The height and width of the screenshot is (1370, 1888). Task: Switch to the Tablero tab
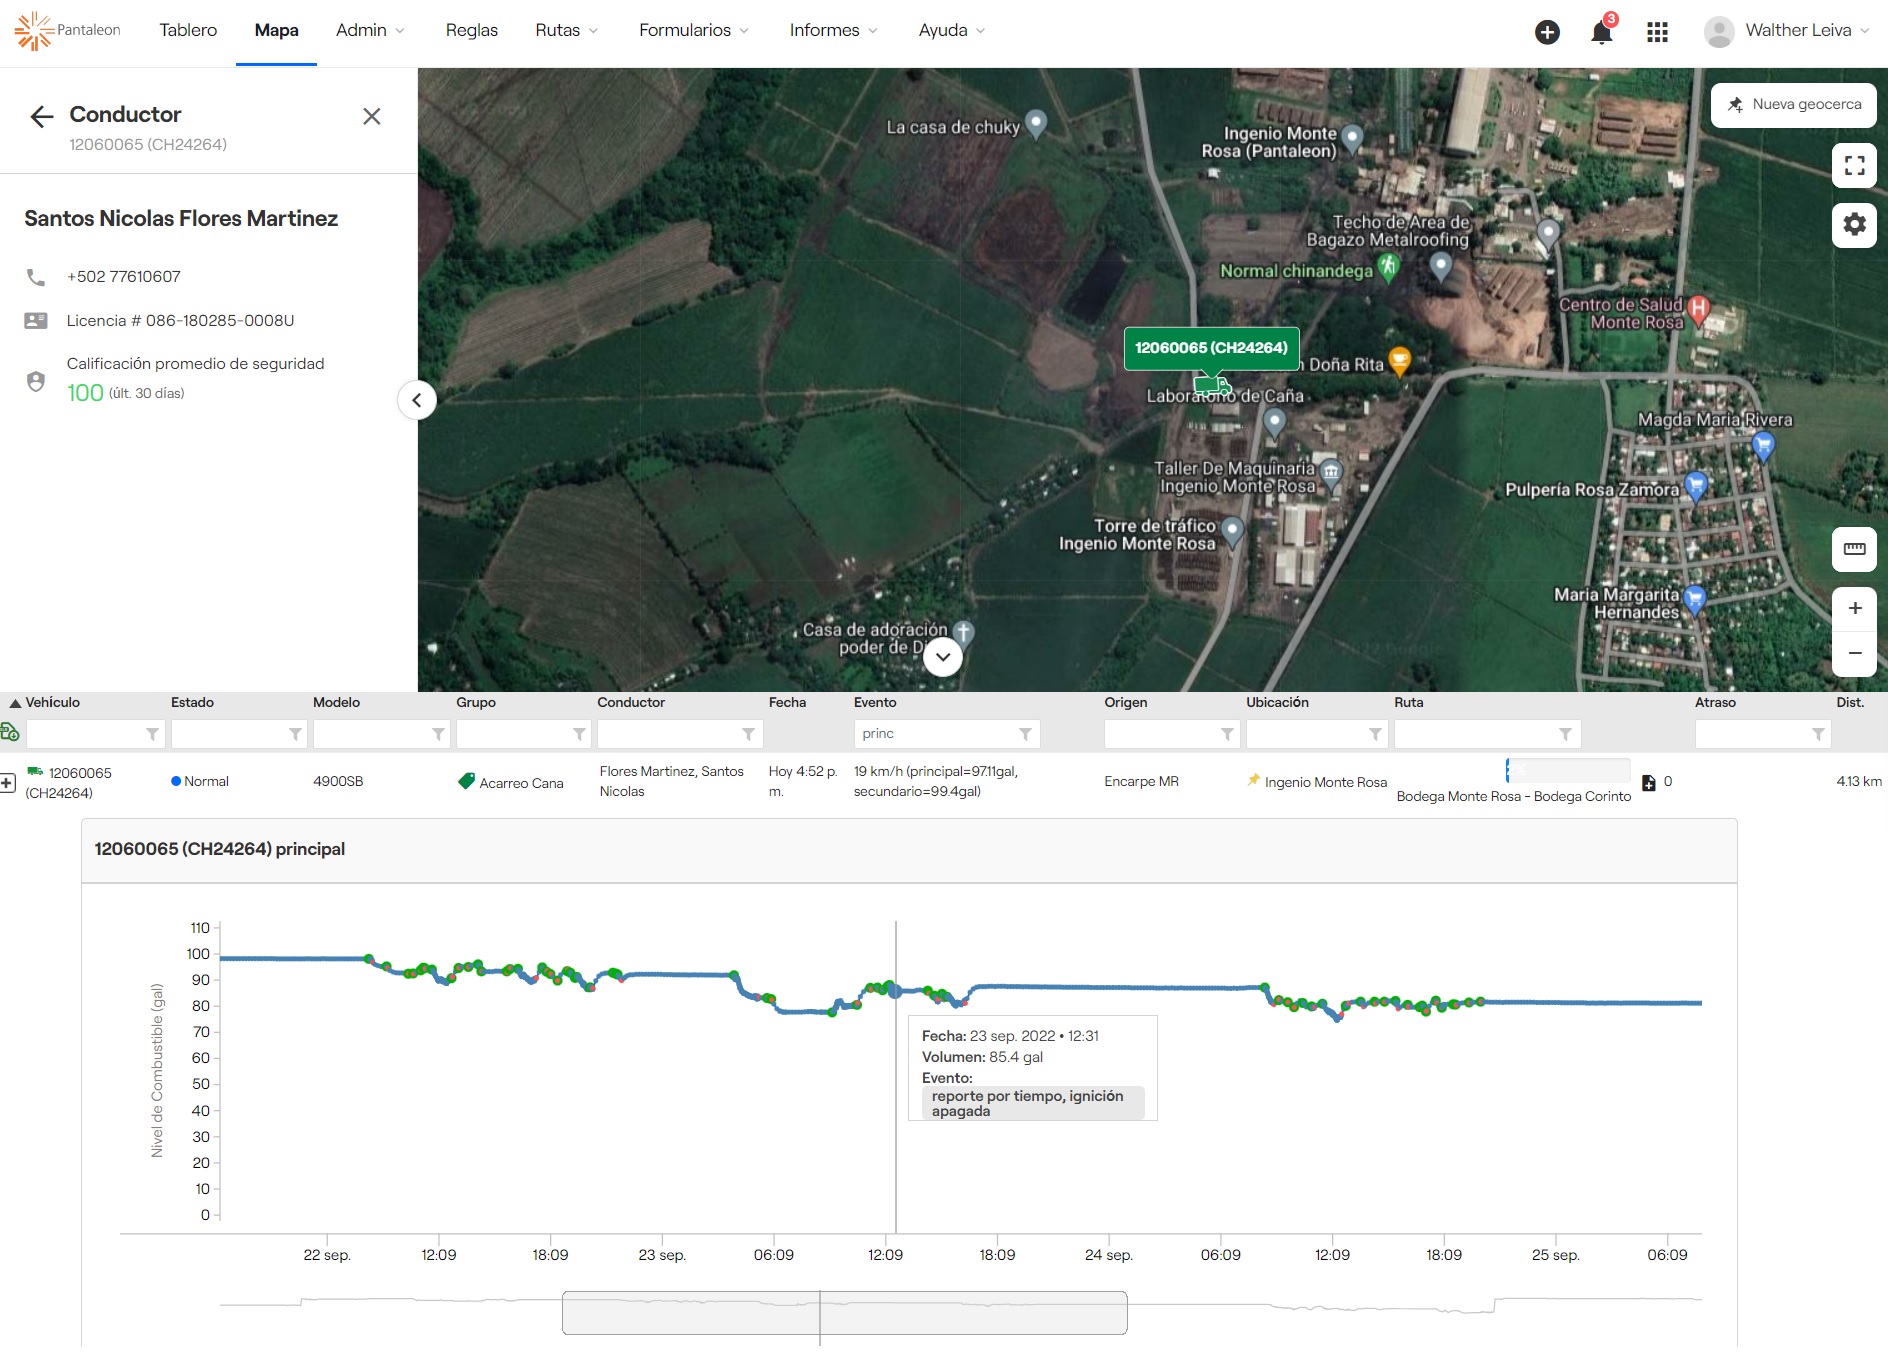pos(188,30)
